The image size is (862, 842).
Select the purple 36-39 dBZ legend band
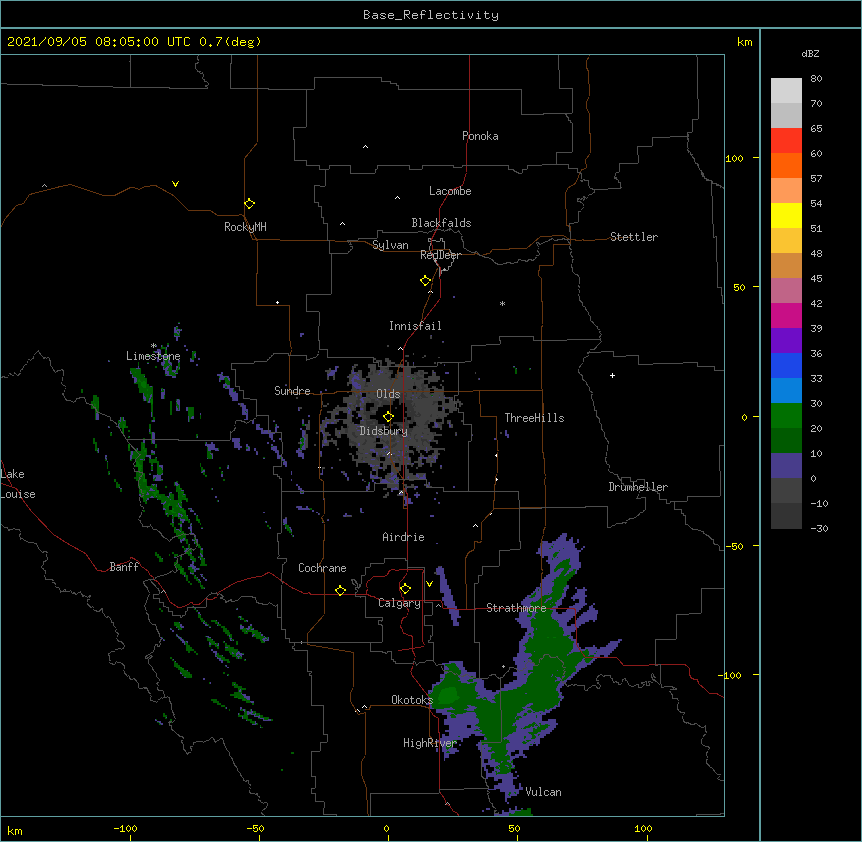point(786,341)
